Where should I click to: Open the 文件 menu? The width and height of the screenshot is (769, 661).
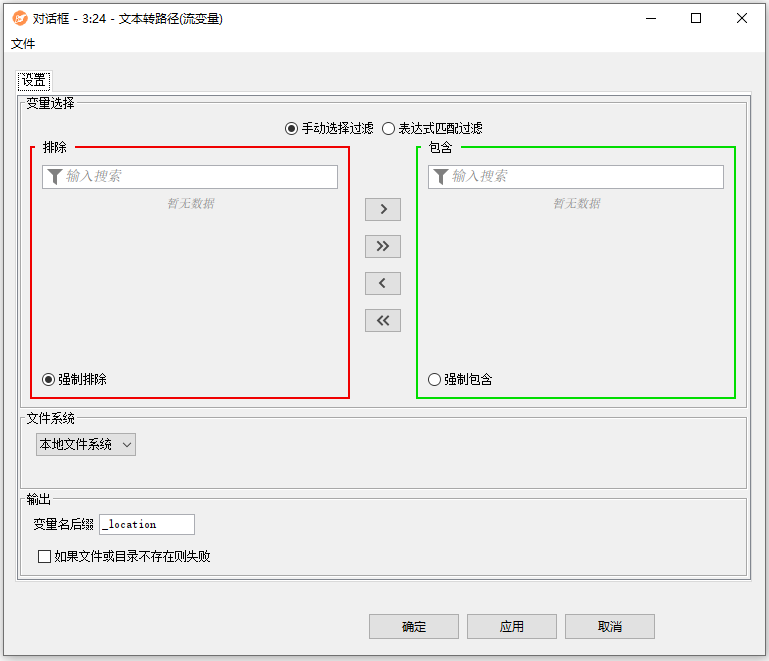click(23, 44)
